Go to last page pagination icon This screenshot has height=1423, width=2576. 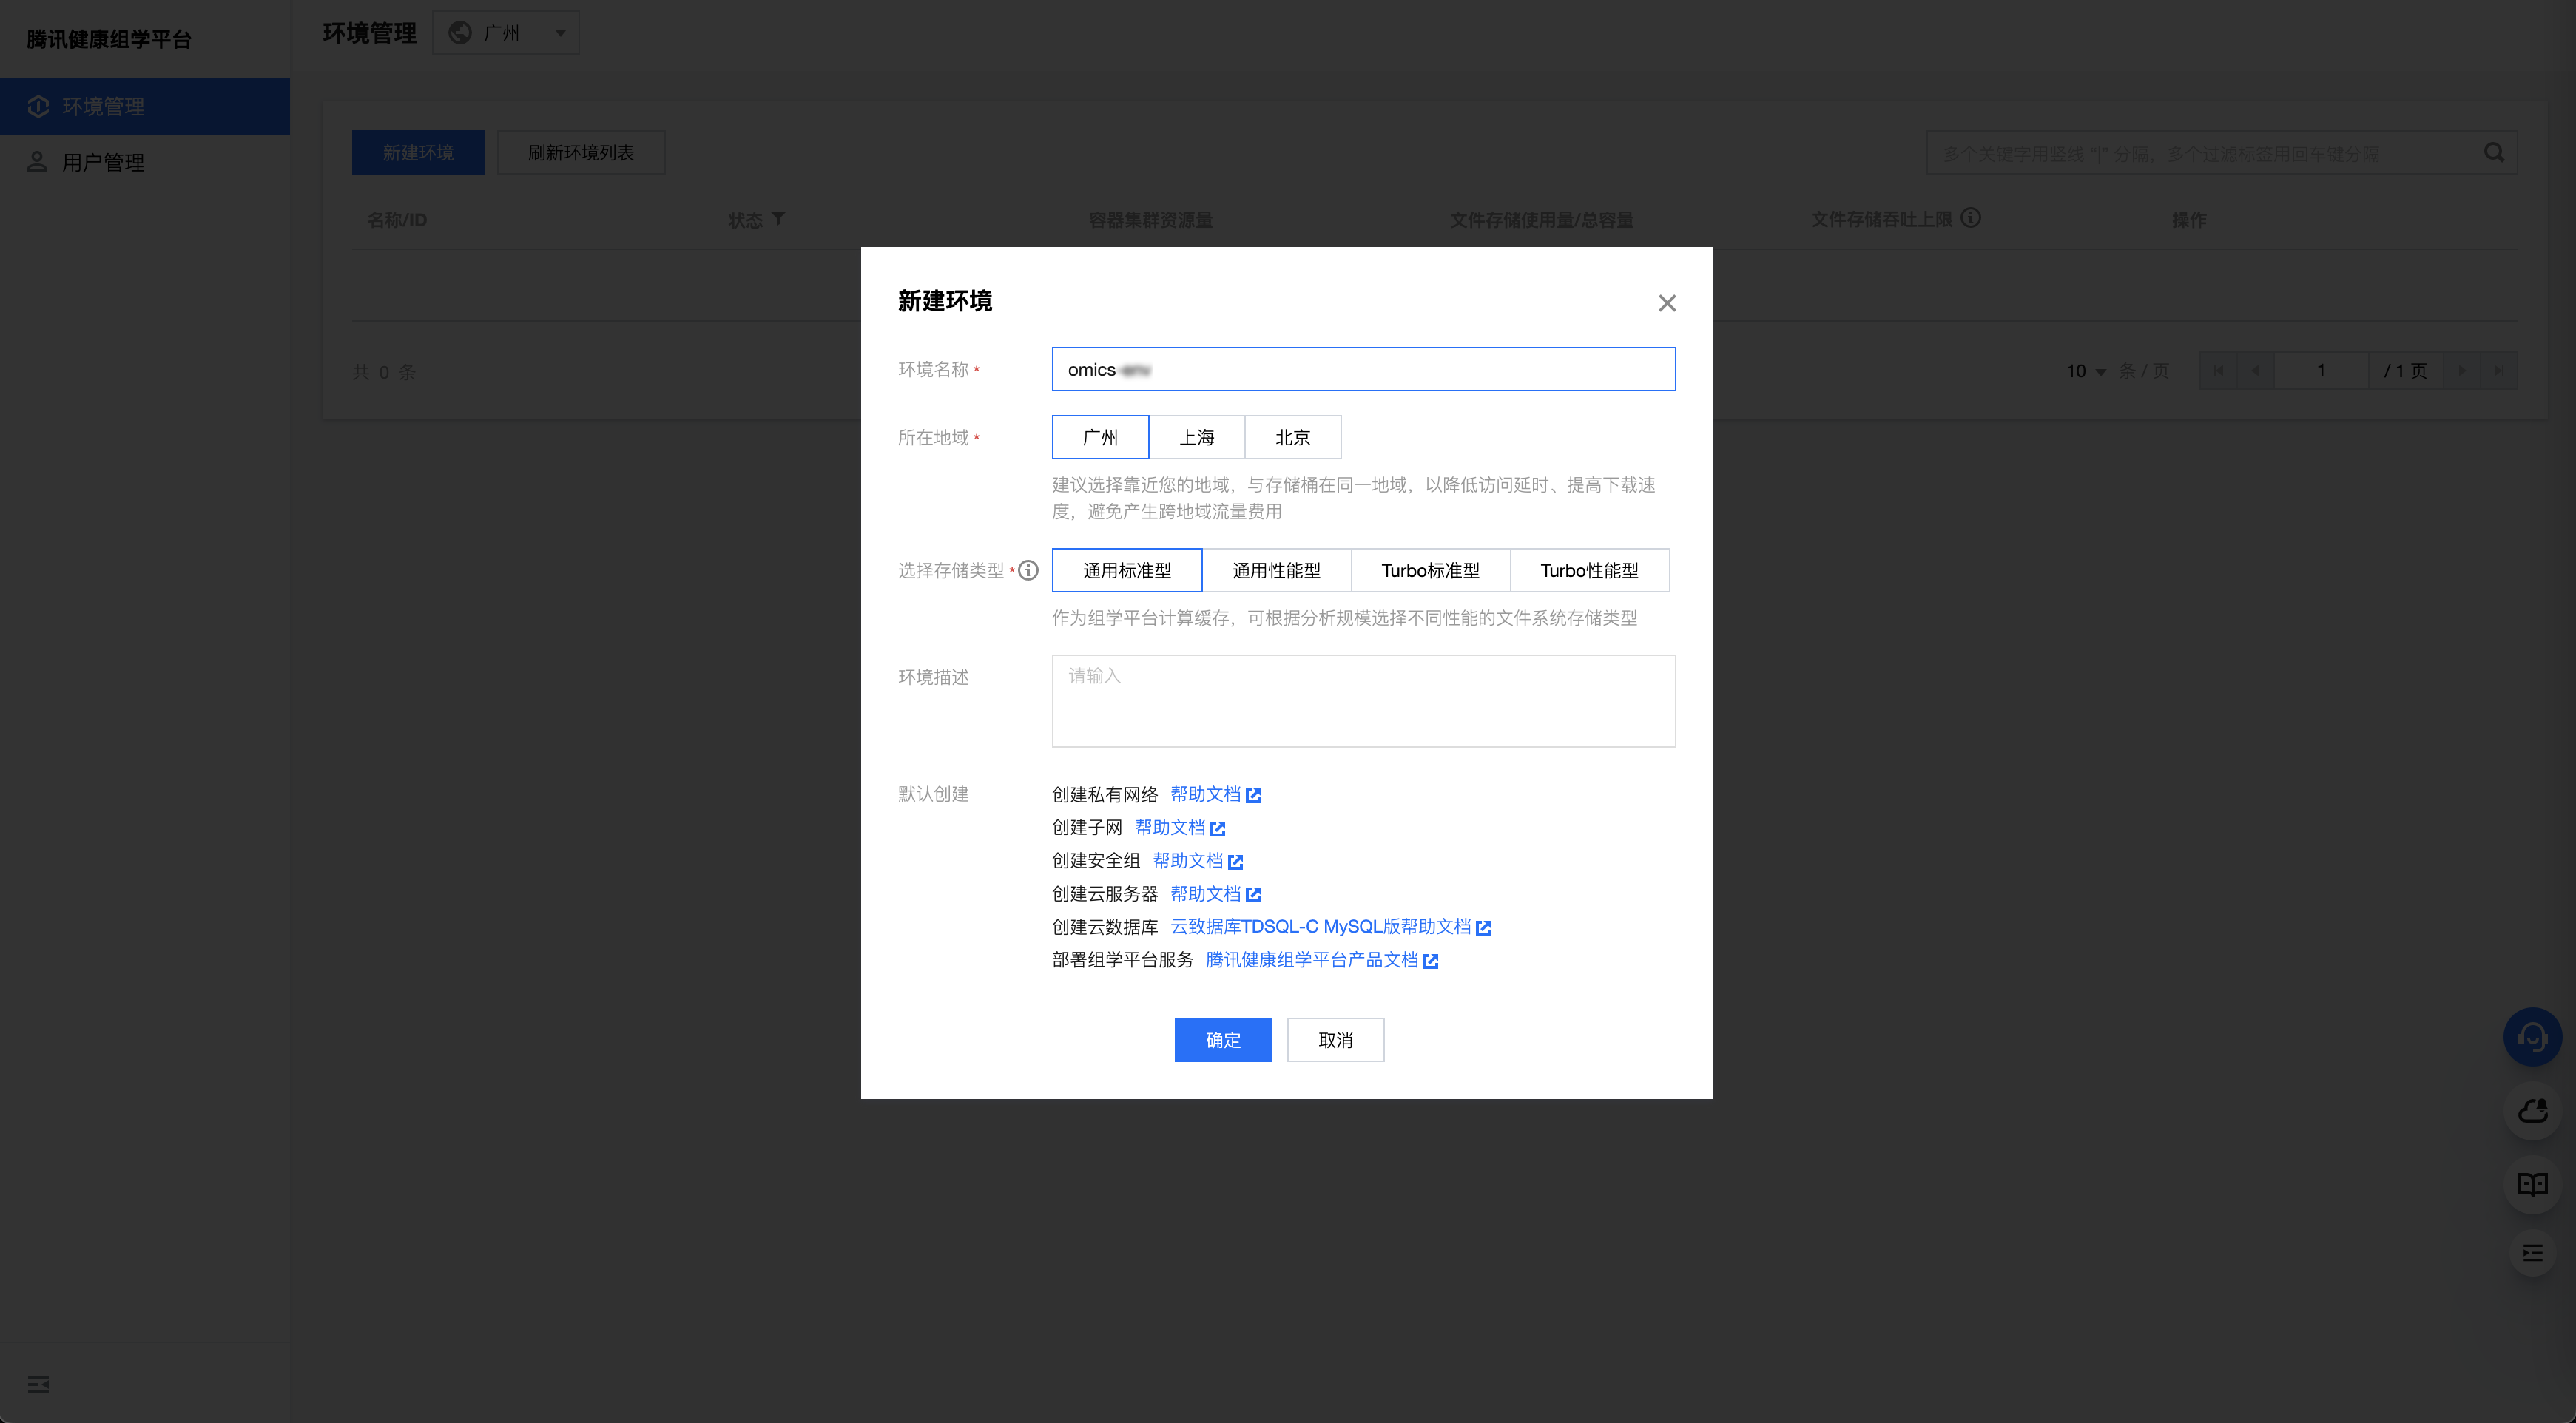click(2499, 371)
